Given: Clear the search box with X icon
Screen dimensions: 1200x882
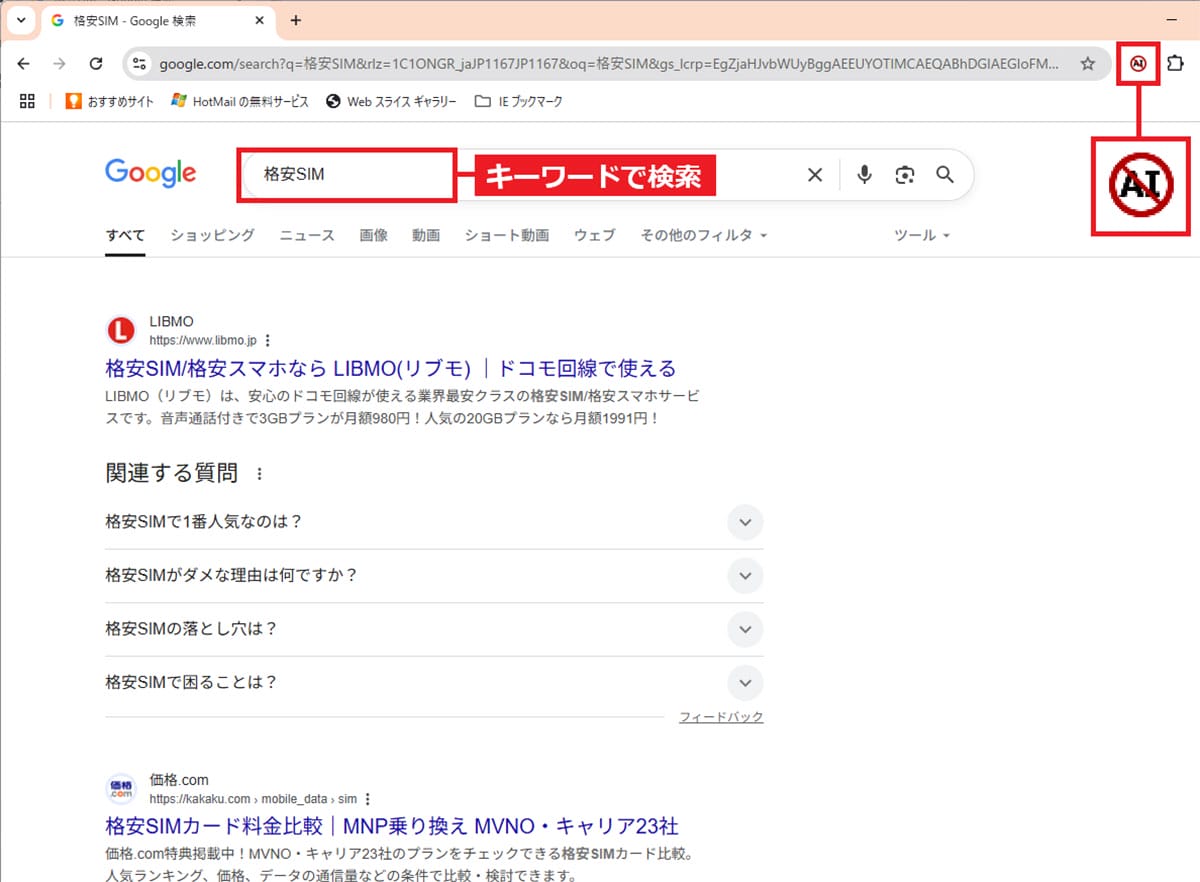Looking at the screenshot, I should coord(815,175).
